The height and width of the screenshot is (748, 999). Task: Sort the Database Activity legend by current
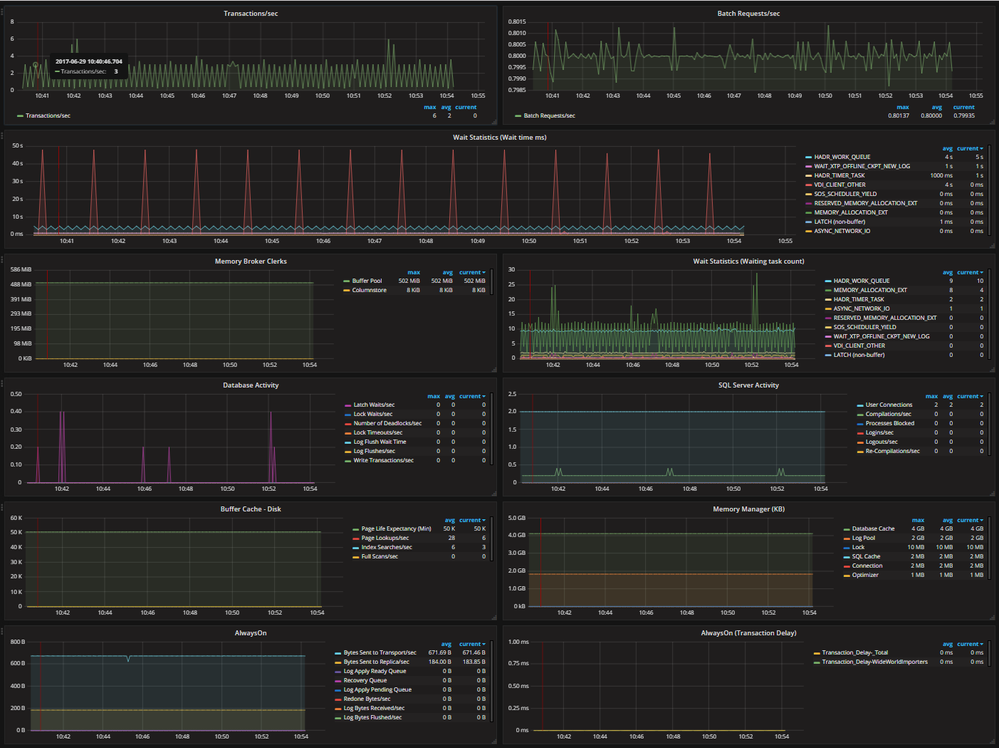pyautogui.click(x=472, y=396)
